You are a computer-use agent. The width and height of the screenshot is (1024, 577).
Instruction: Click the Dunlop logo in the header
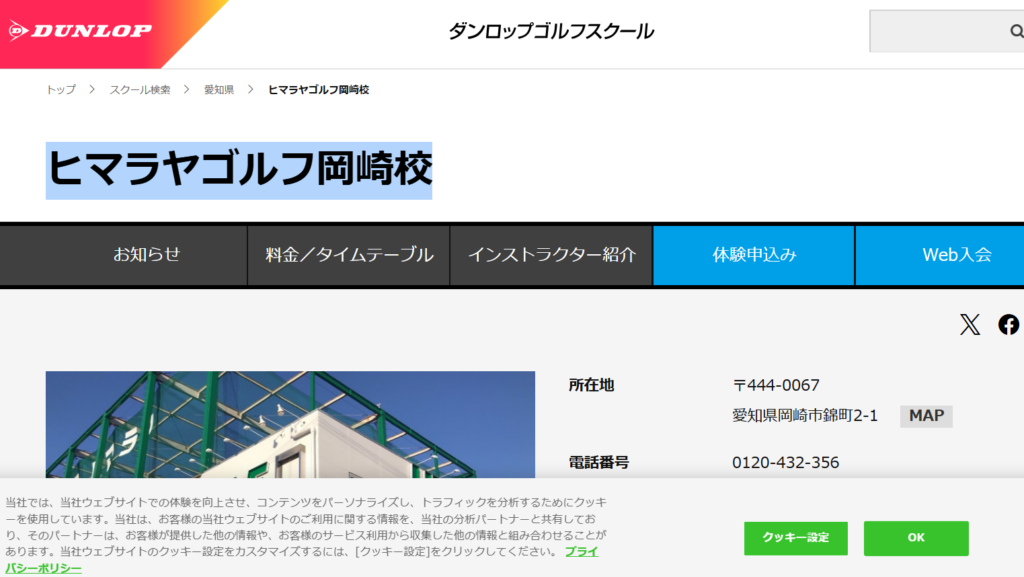82,31
